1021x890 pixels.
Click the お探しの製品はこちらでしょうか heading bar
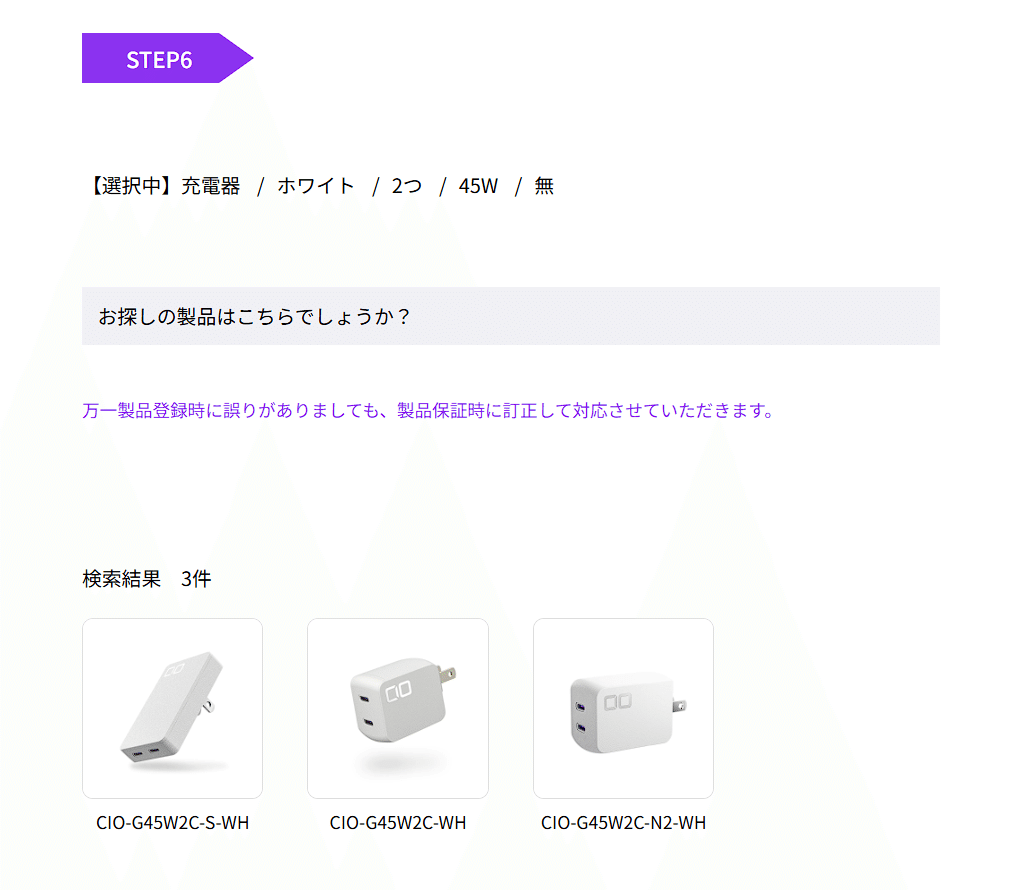pyautogui.click(x=510, y=316)
